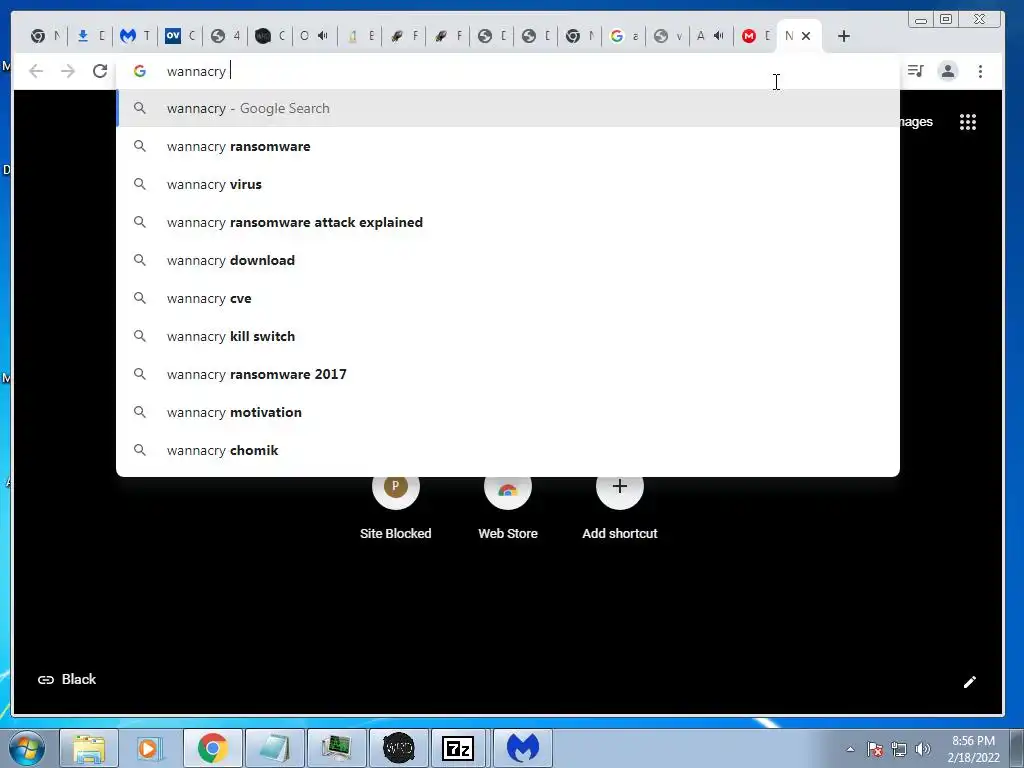
Task: Select the 'wannacry download' suggestion
Action: point(508,260)
